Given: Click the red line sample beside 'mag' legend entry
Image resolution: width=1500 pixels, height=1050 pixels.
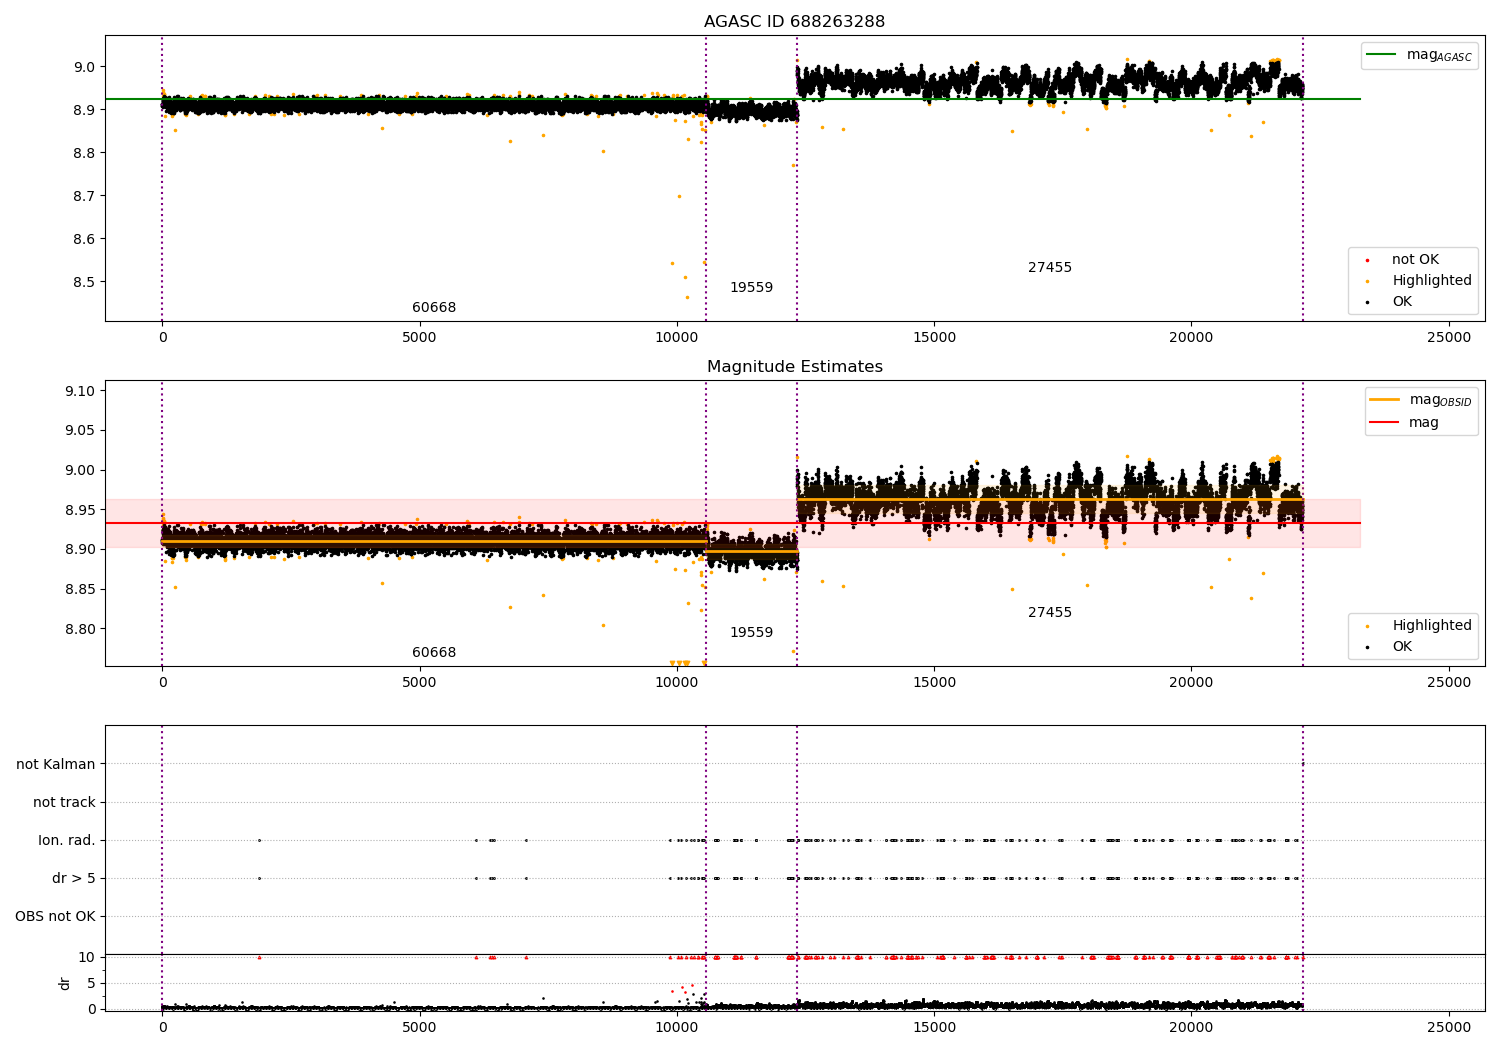Looking at the screenshot, I should click(1384, 422).
